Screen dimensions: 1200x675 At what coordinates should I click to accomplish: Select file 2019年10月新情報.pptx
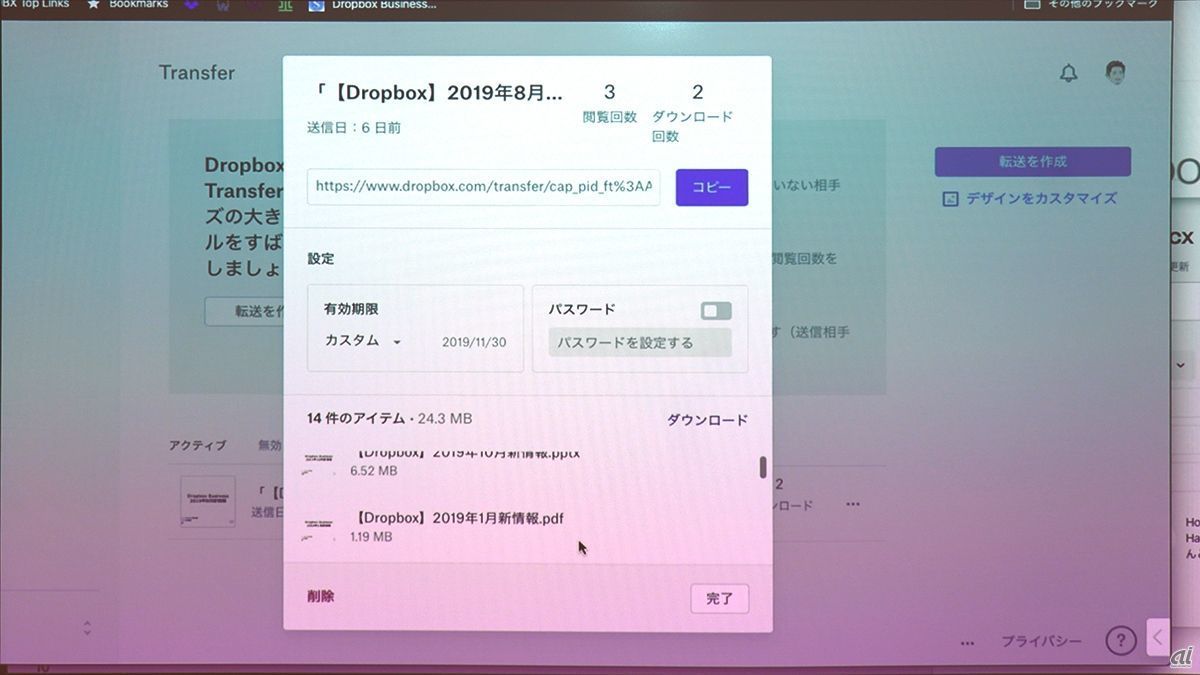465,452
